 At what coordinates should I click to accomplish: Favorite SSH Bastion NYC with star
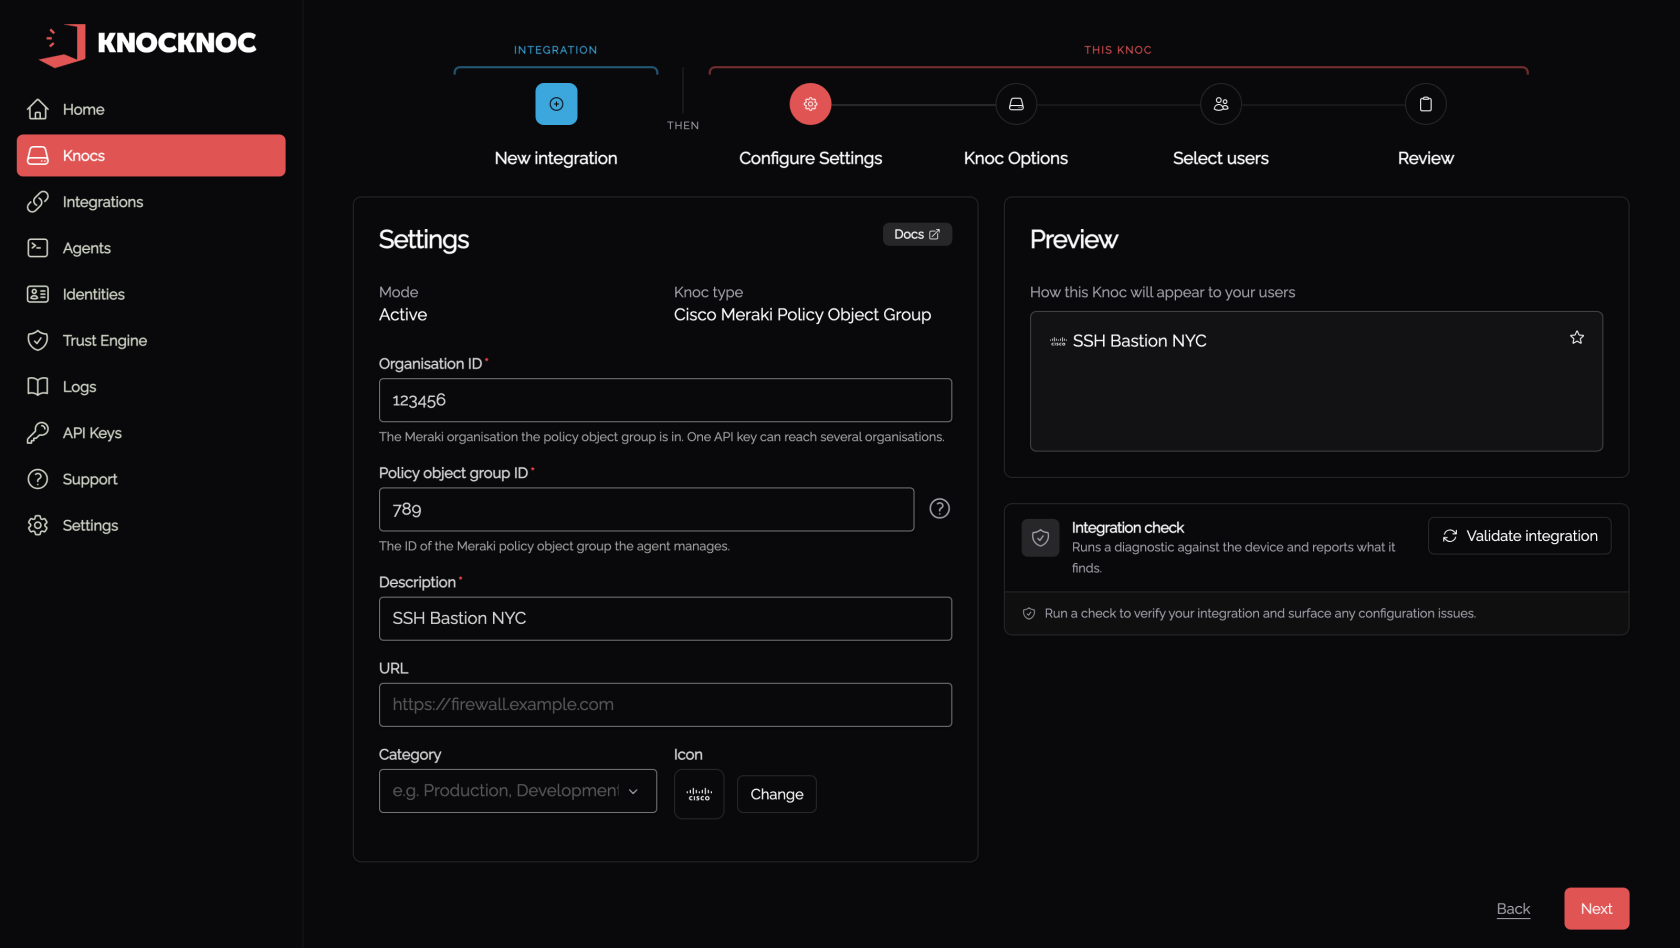1577,338
